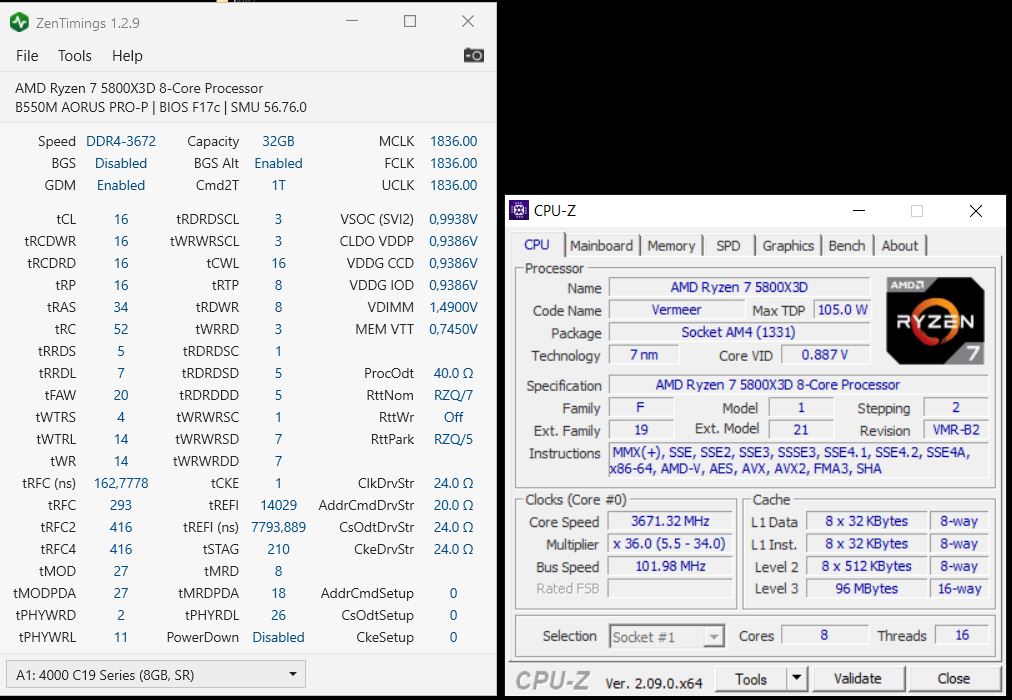Click the PowerDown Disabled value

[x=278, y=637]
